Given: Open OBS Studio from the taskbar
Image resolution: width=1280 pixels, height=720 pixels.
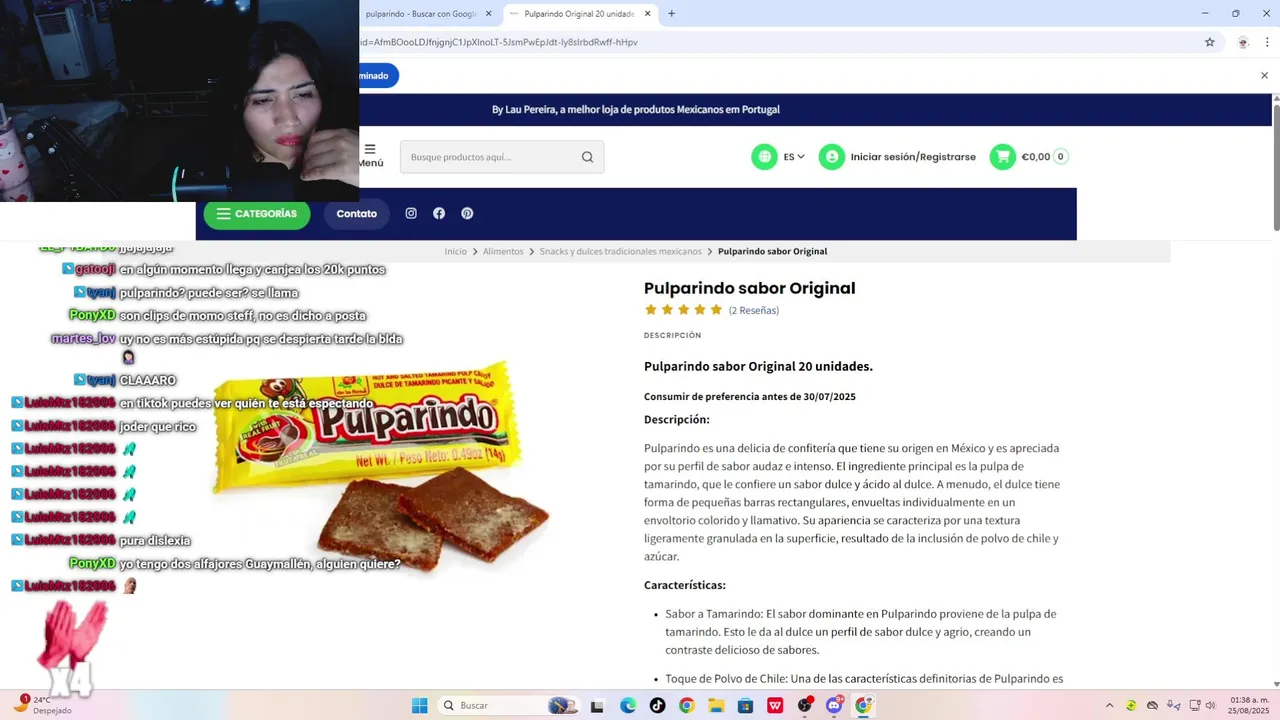Looking at the screenshot, I should click(805, 705).
